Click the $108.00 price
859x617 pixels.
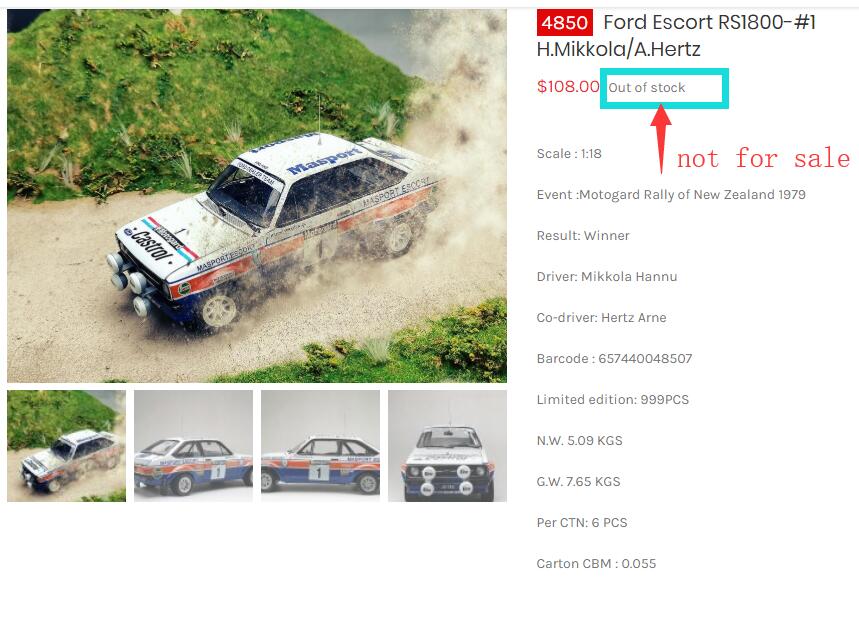(x=568, y=87)
